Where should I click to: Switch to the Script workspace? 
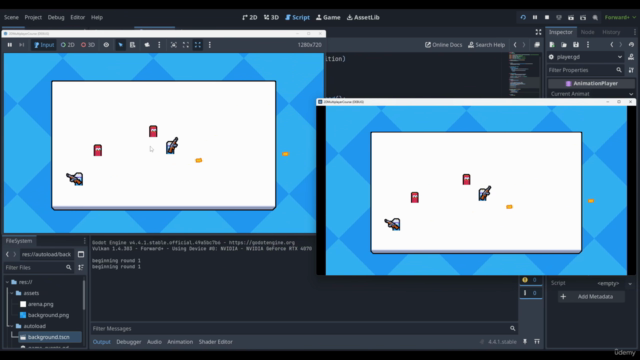pos(297,17)
